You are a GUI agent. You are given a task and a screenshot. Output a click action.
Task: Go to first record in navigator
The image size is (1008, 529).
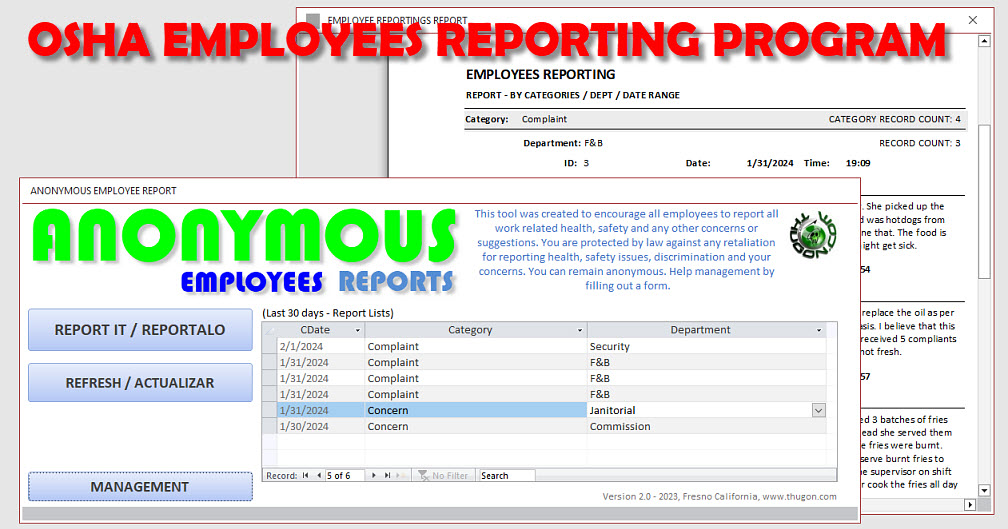[305, 476]
